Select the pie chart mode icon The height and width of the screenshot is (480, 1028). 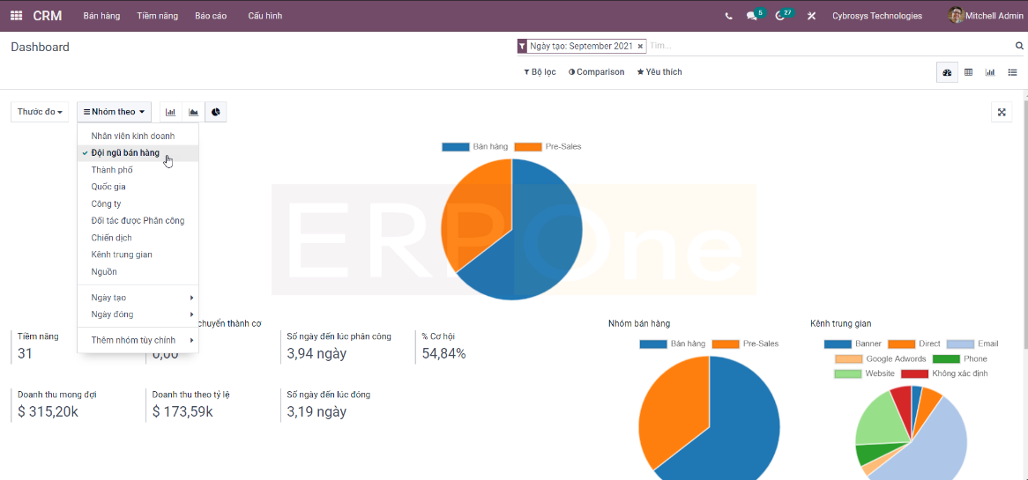216,112
